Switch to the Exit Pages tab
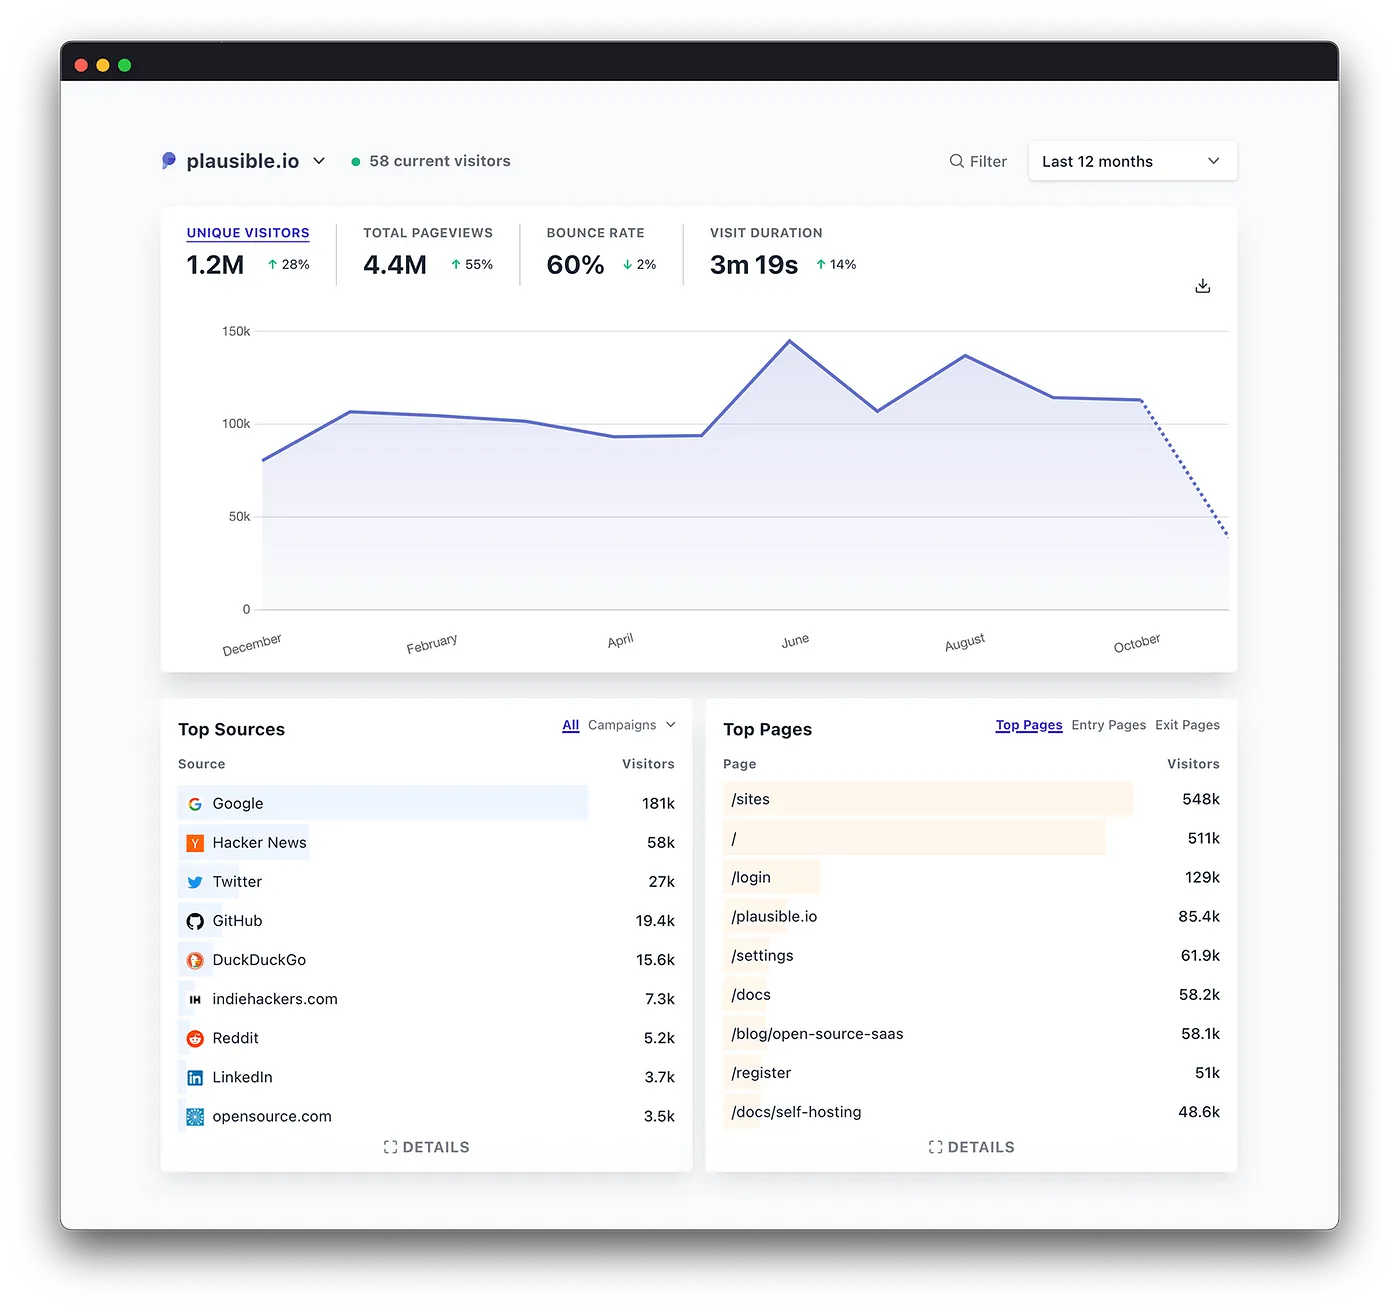Viewport: 1400px width, 1310px height. point(1187,724)
